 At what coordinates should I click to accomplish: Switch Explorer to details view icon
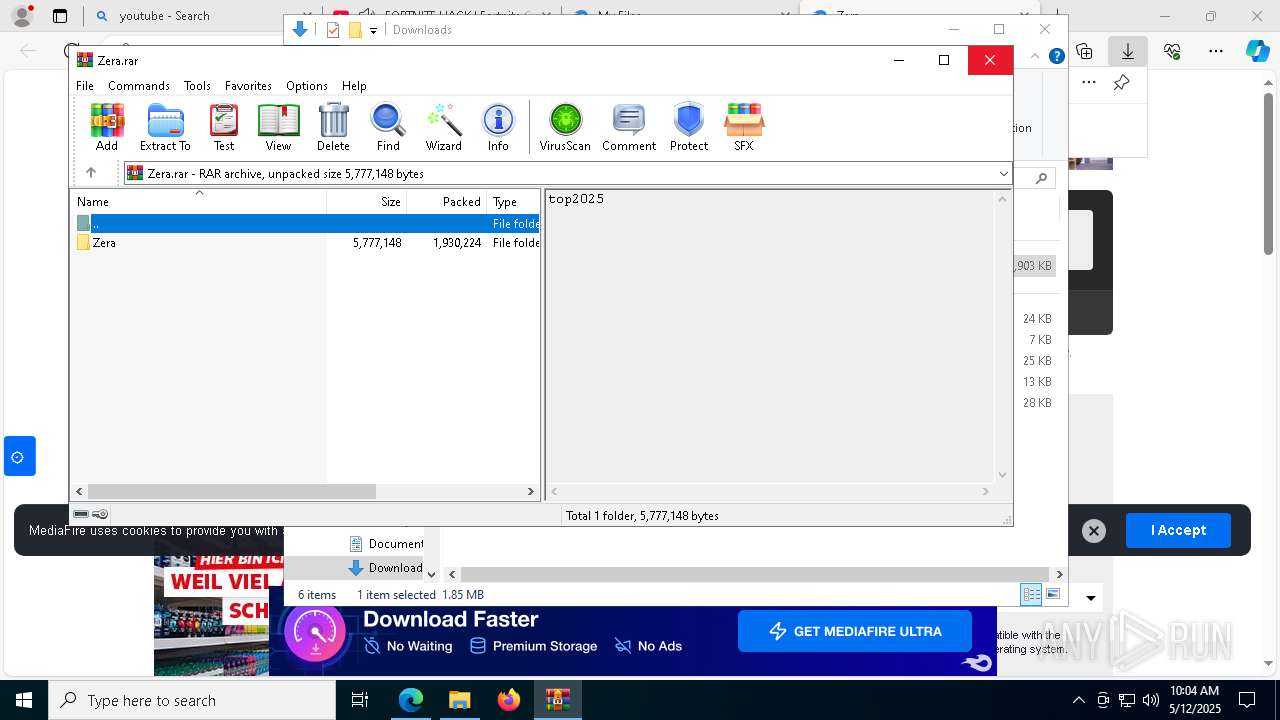click(x=1031, y=594)
